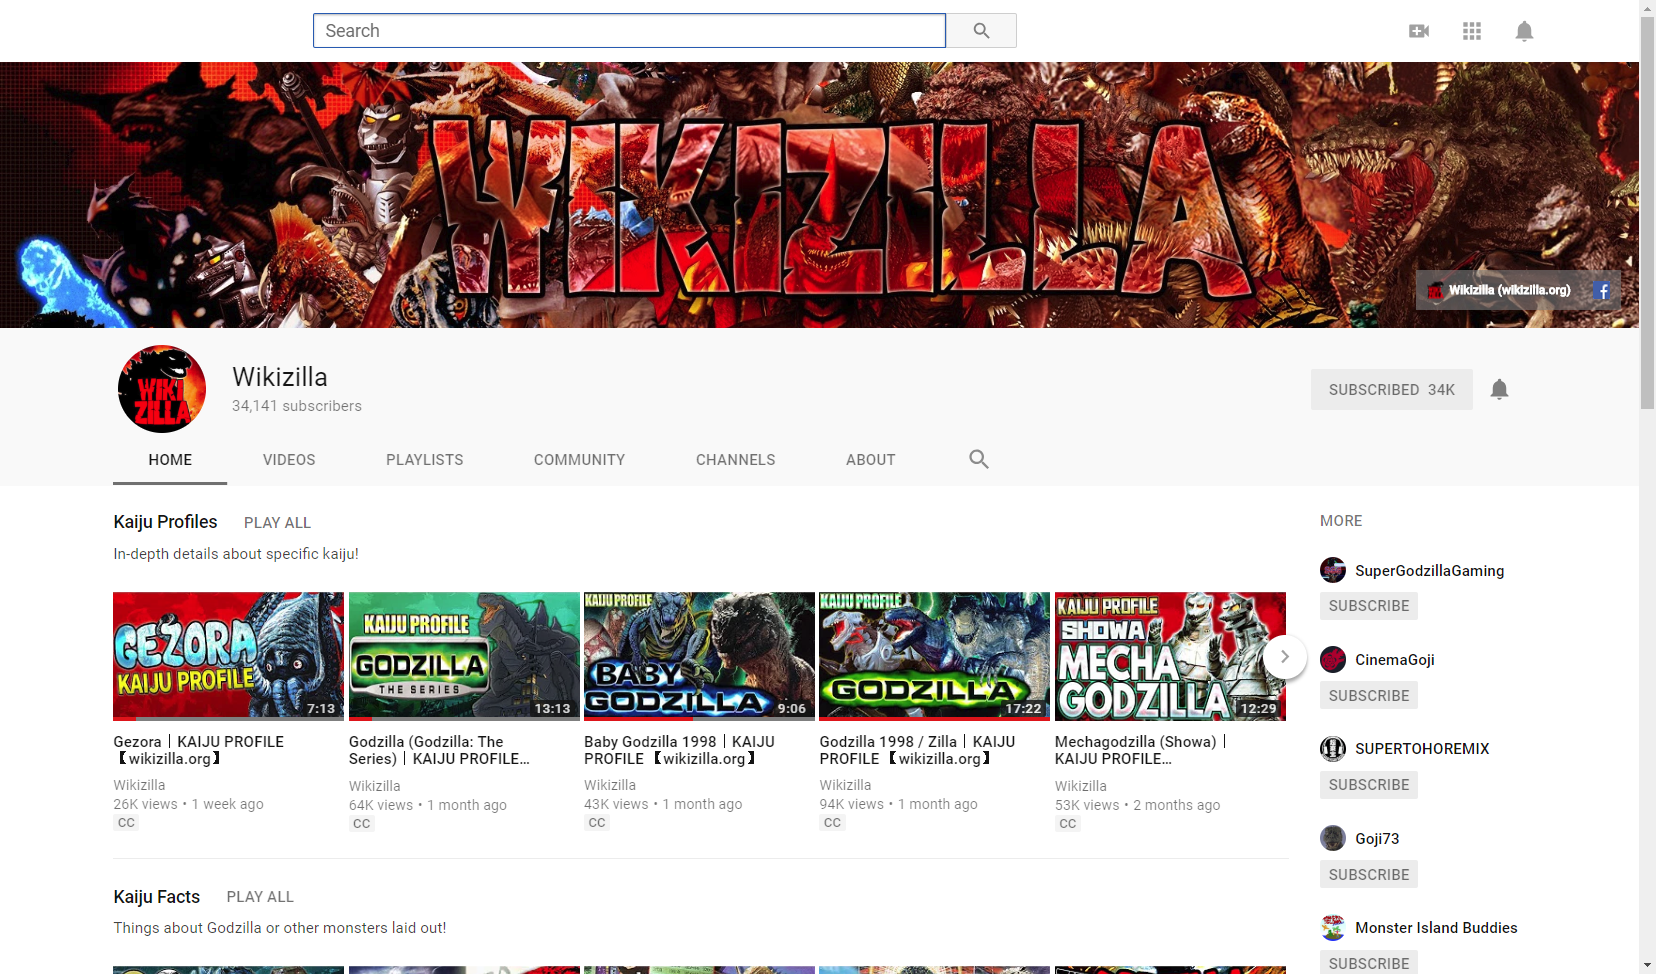Open the channel search magnifier icon
The image size is (1656, 974).
[x=979, y=459]
